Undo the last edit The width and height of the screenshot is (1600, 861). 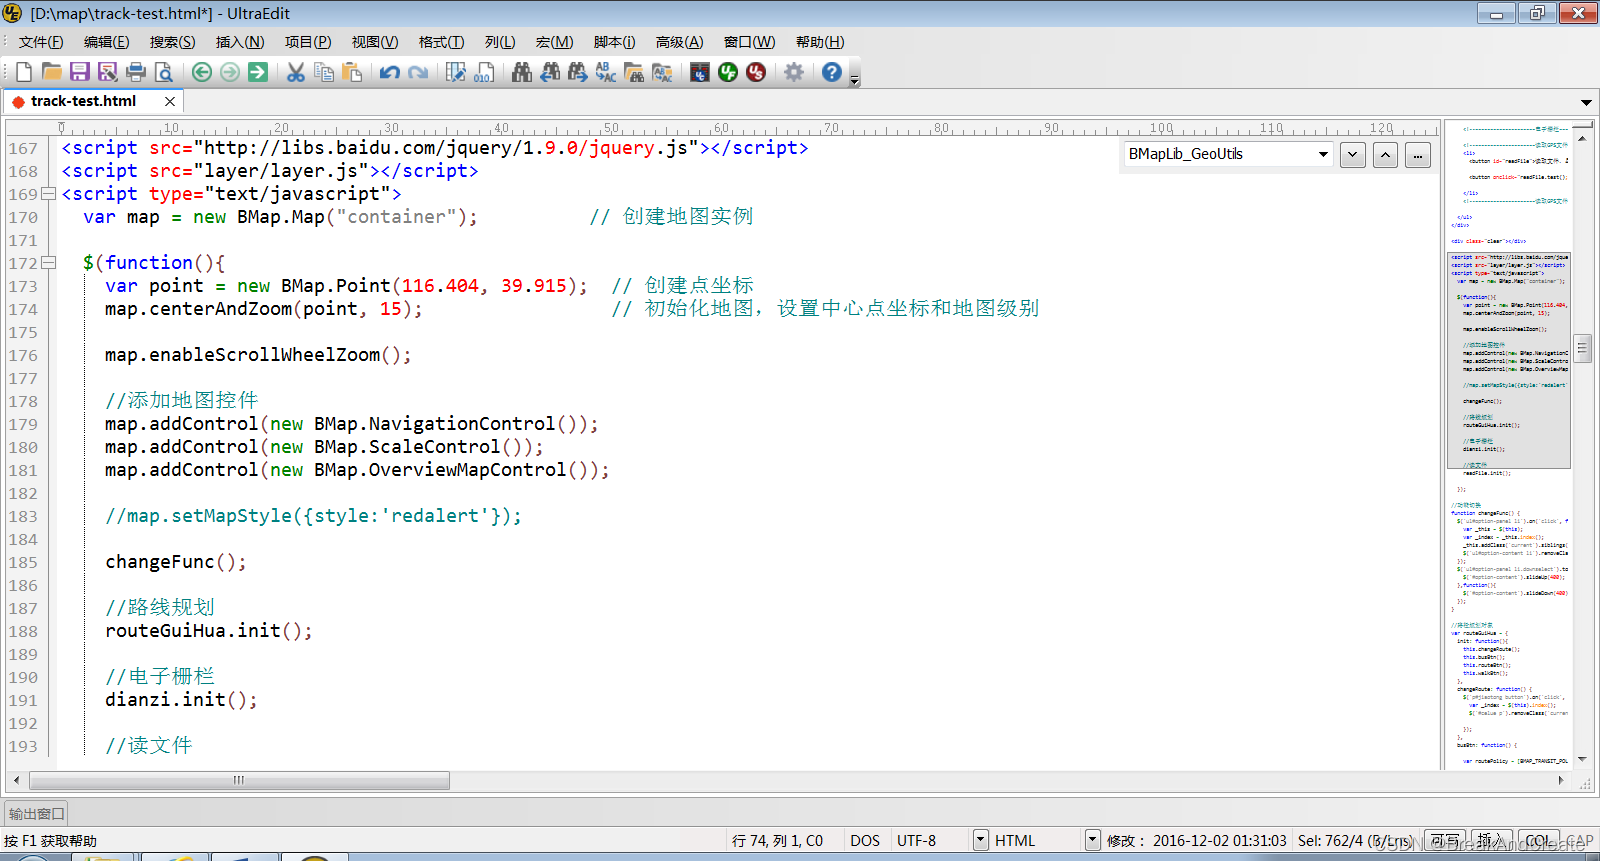389,72
